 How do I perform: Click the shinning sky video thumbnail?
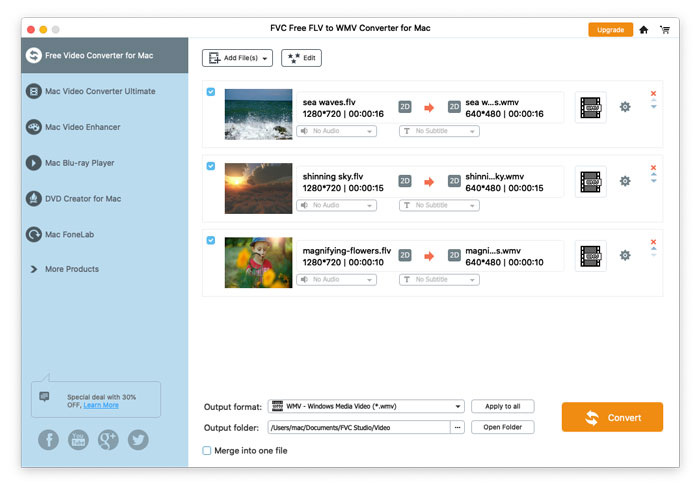pos(258,188)
